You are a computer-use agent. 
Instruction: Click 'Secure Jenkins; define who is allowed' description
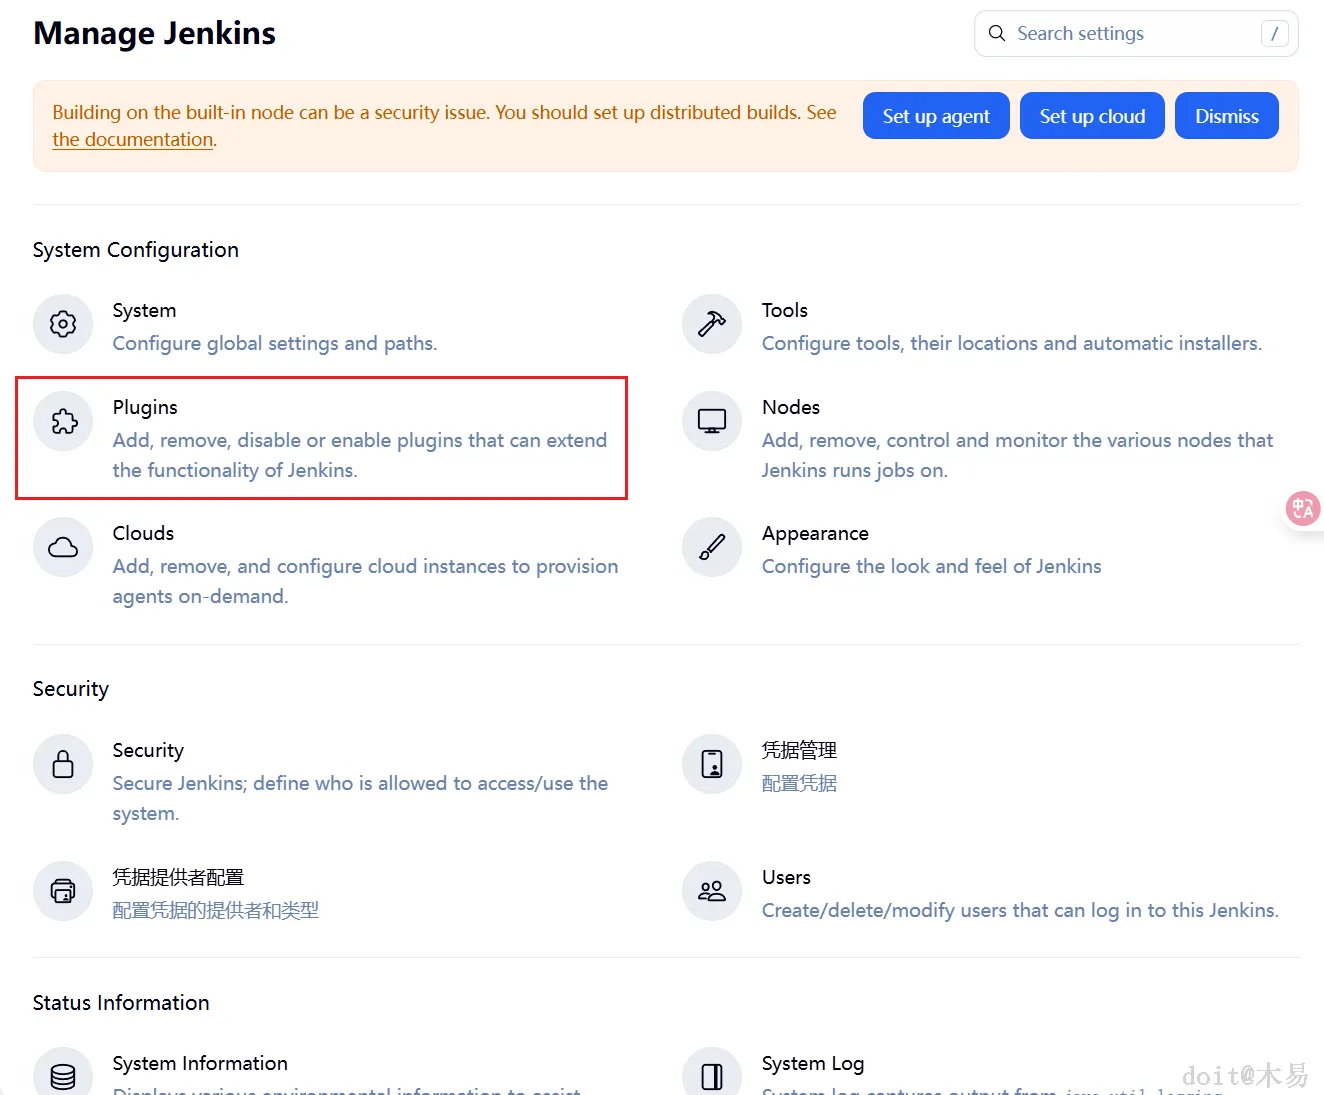pos(360,798)
